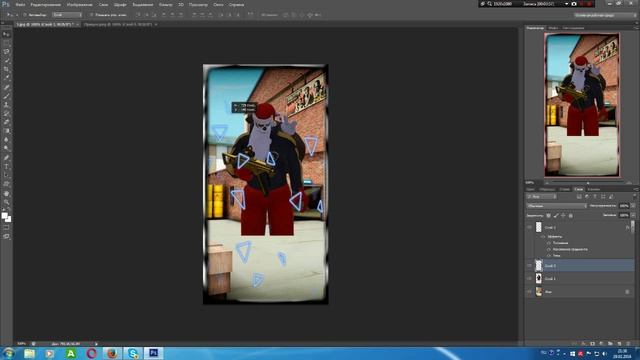Click background color swatch in toolbar
The image size is (640, 360).
point(8,219)
